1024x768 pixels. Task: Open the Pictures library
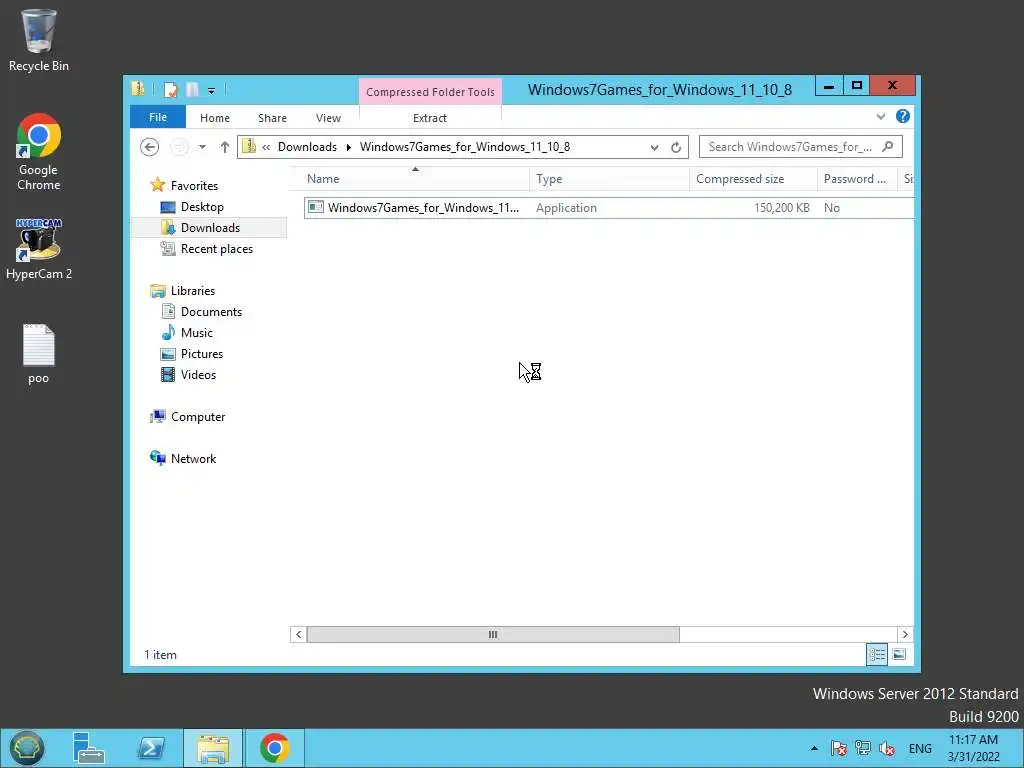tap(202, 353)
